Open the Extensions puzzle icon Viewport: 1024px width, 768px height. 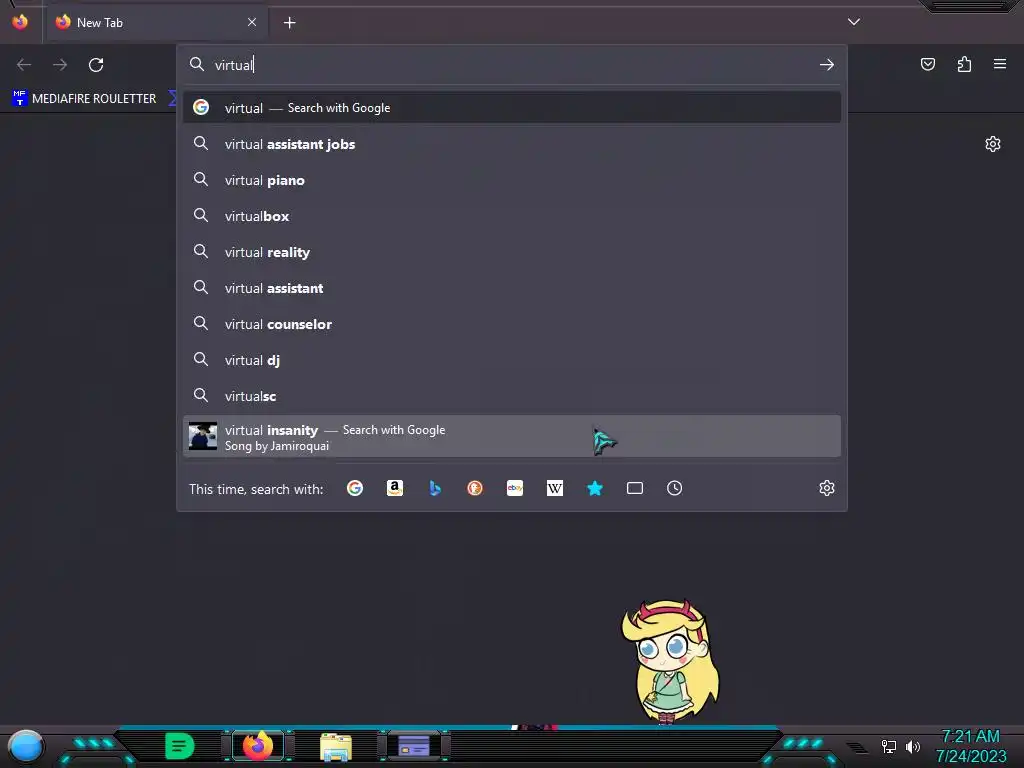964,64
